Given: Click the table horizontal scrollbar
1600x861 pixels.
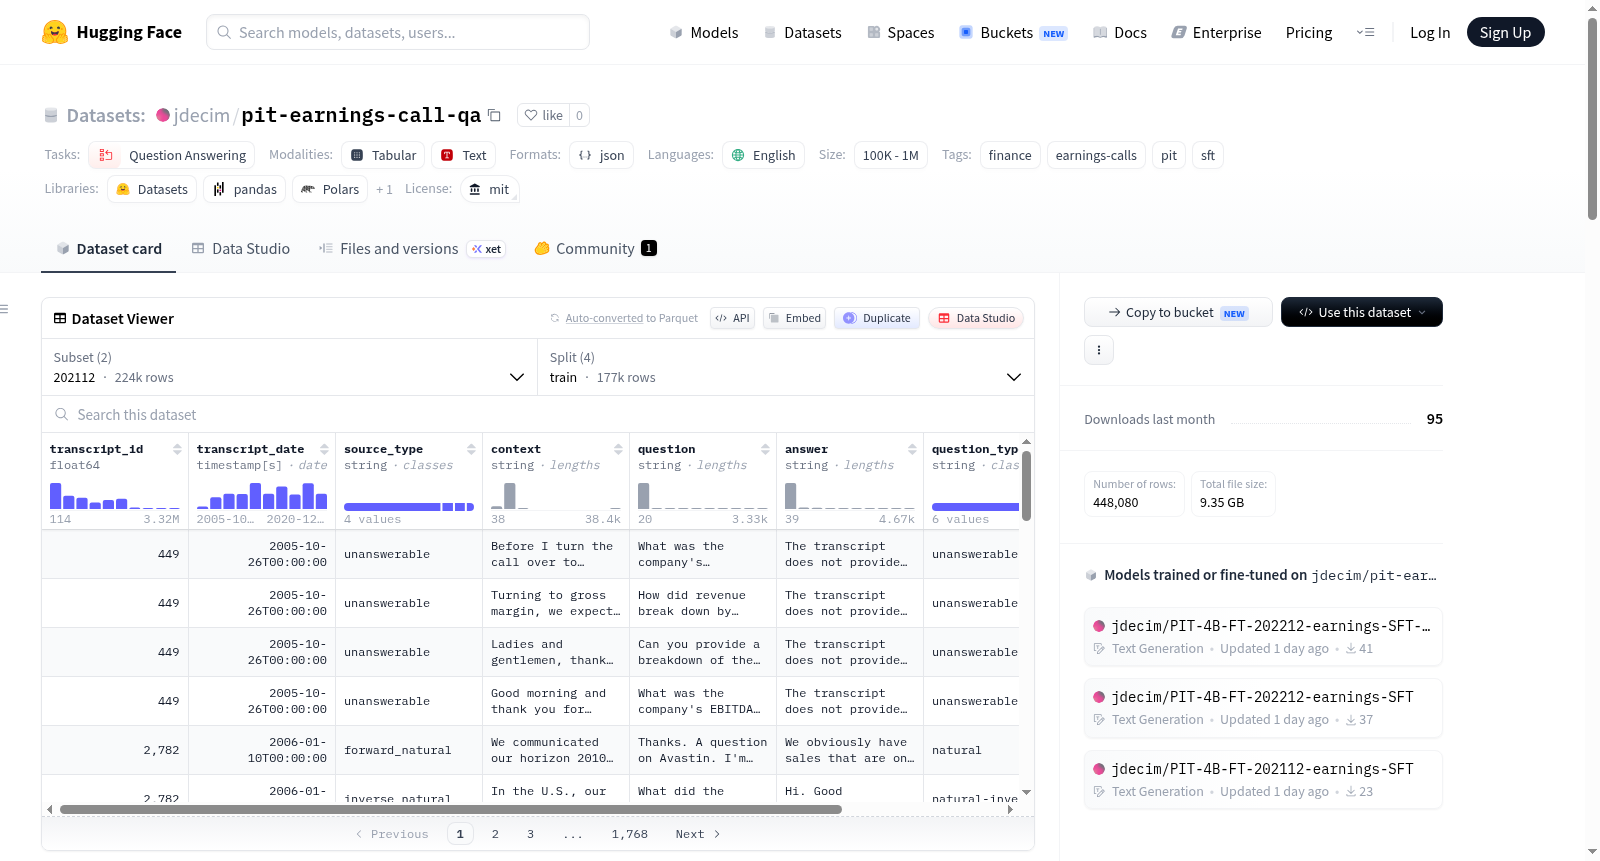Looking at the screenshot, I should point(451,809).
